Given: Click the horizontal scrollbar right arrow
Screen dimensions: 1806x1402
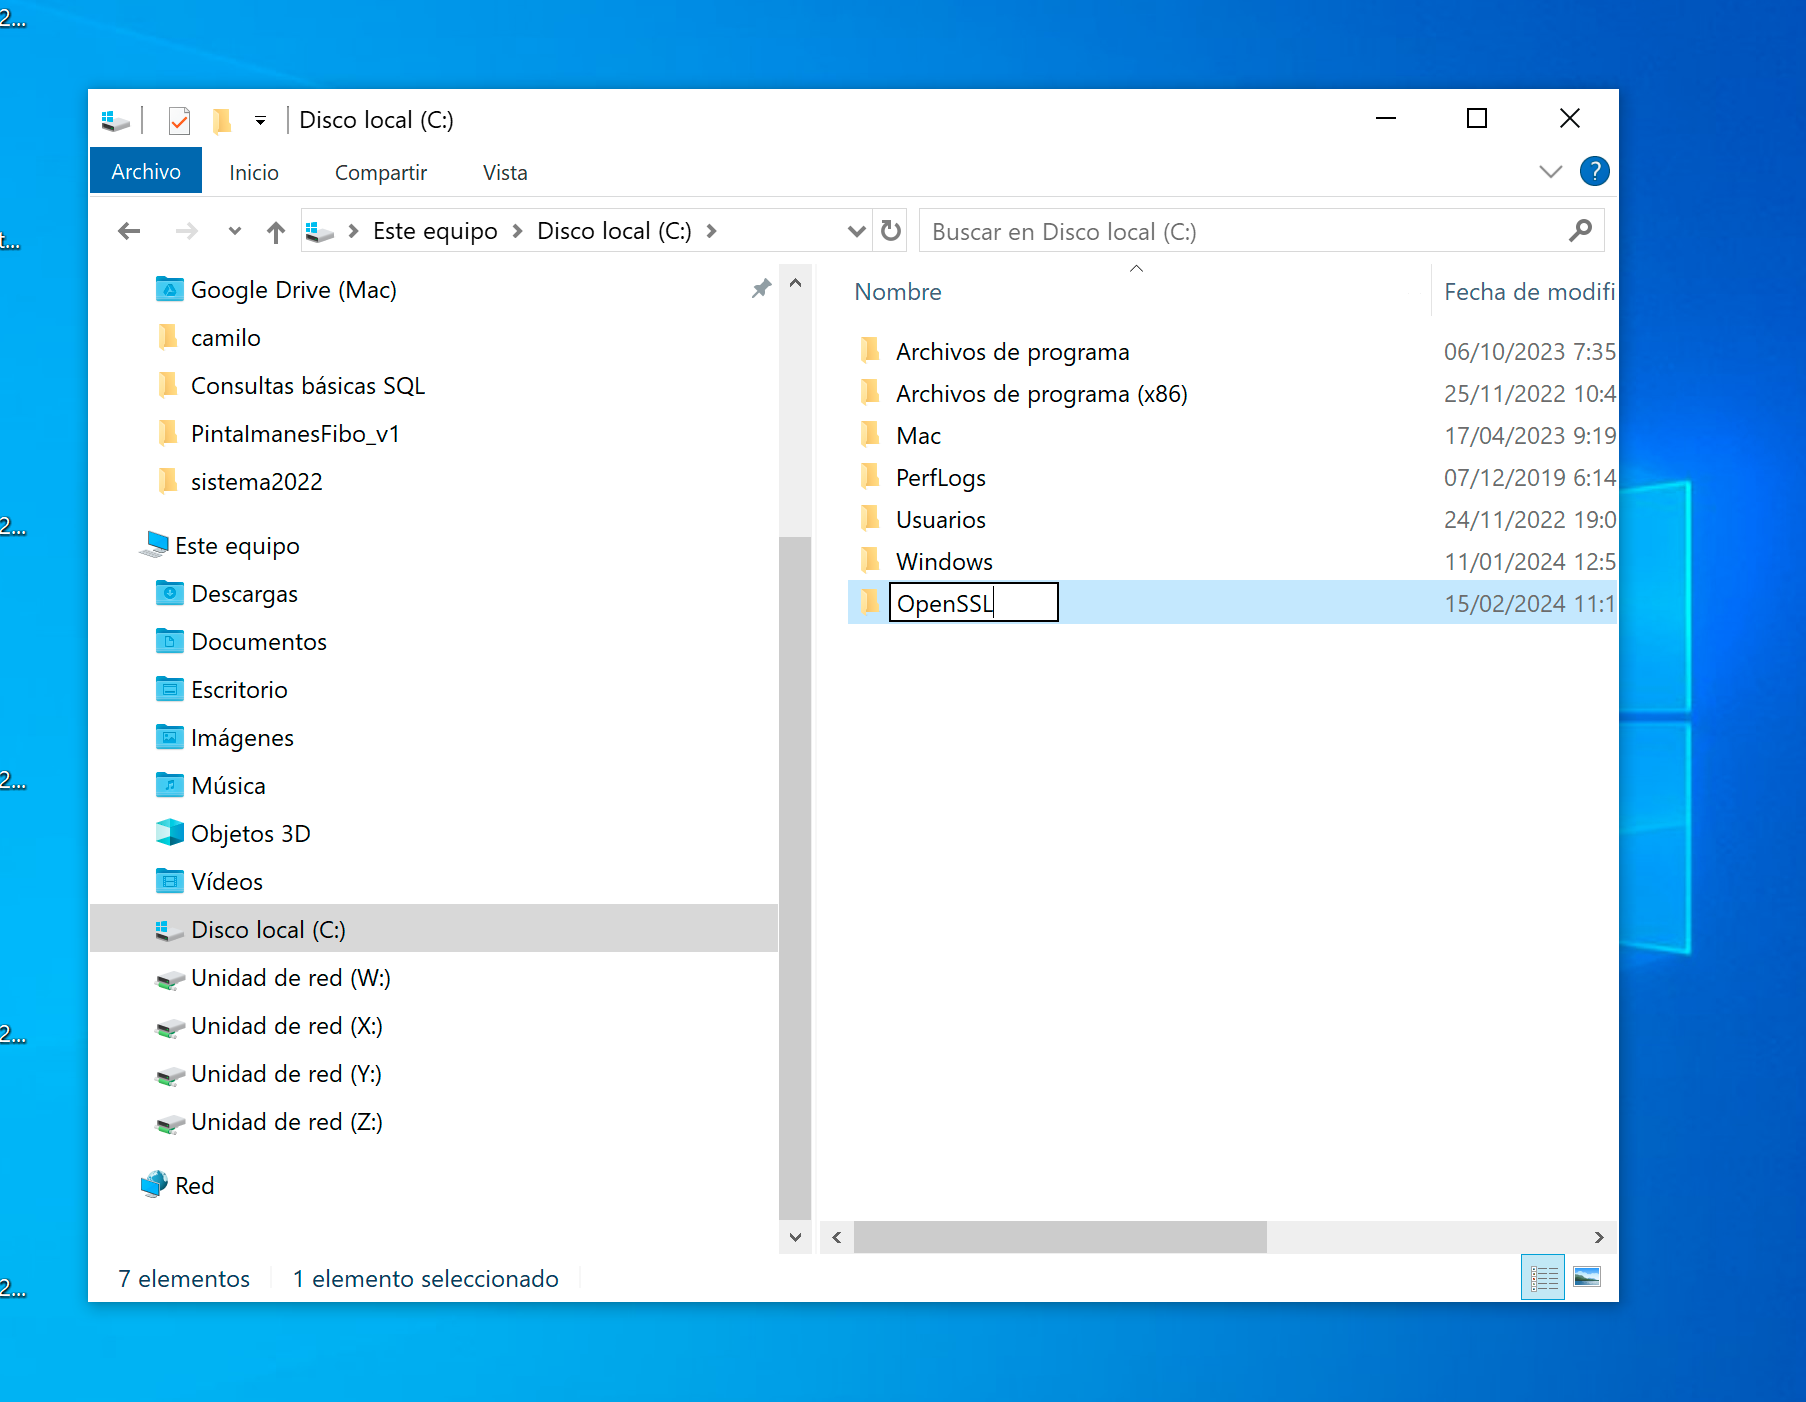Looking at the screenshot, I should tap(1599, 1238).
